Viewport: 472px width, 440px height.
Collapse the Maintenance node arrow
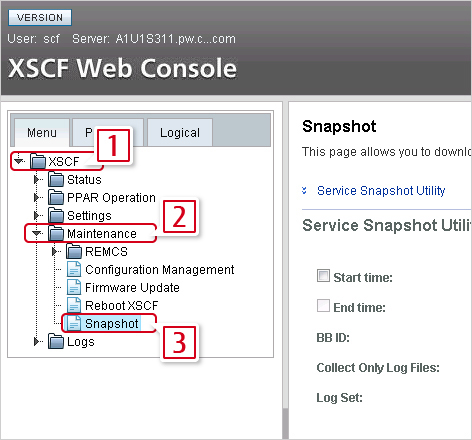37,233
